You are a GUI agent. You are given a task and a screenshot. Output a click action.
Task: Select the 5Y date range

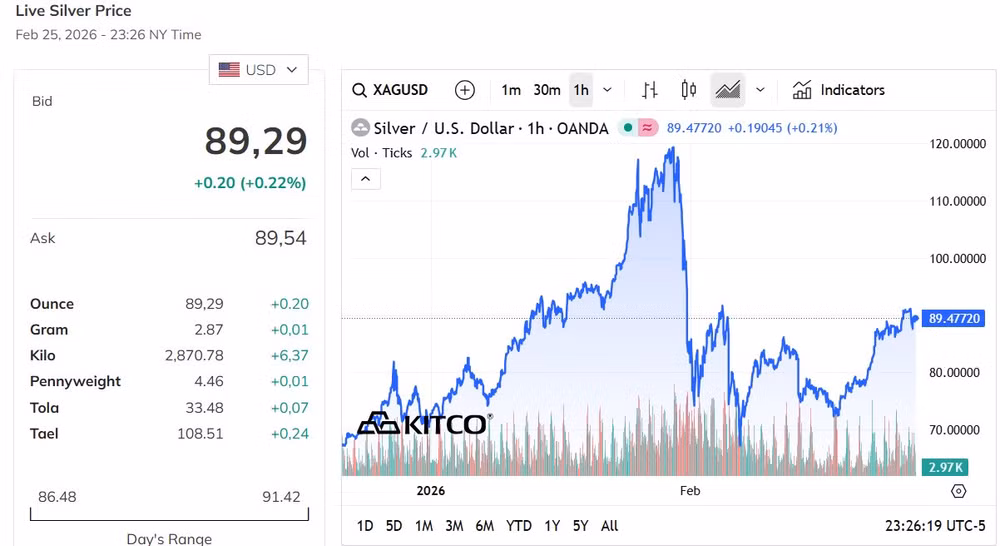click(581, 526)
